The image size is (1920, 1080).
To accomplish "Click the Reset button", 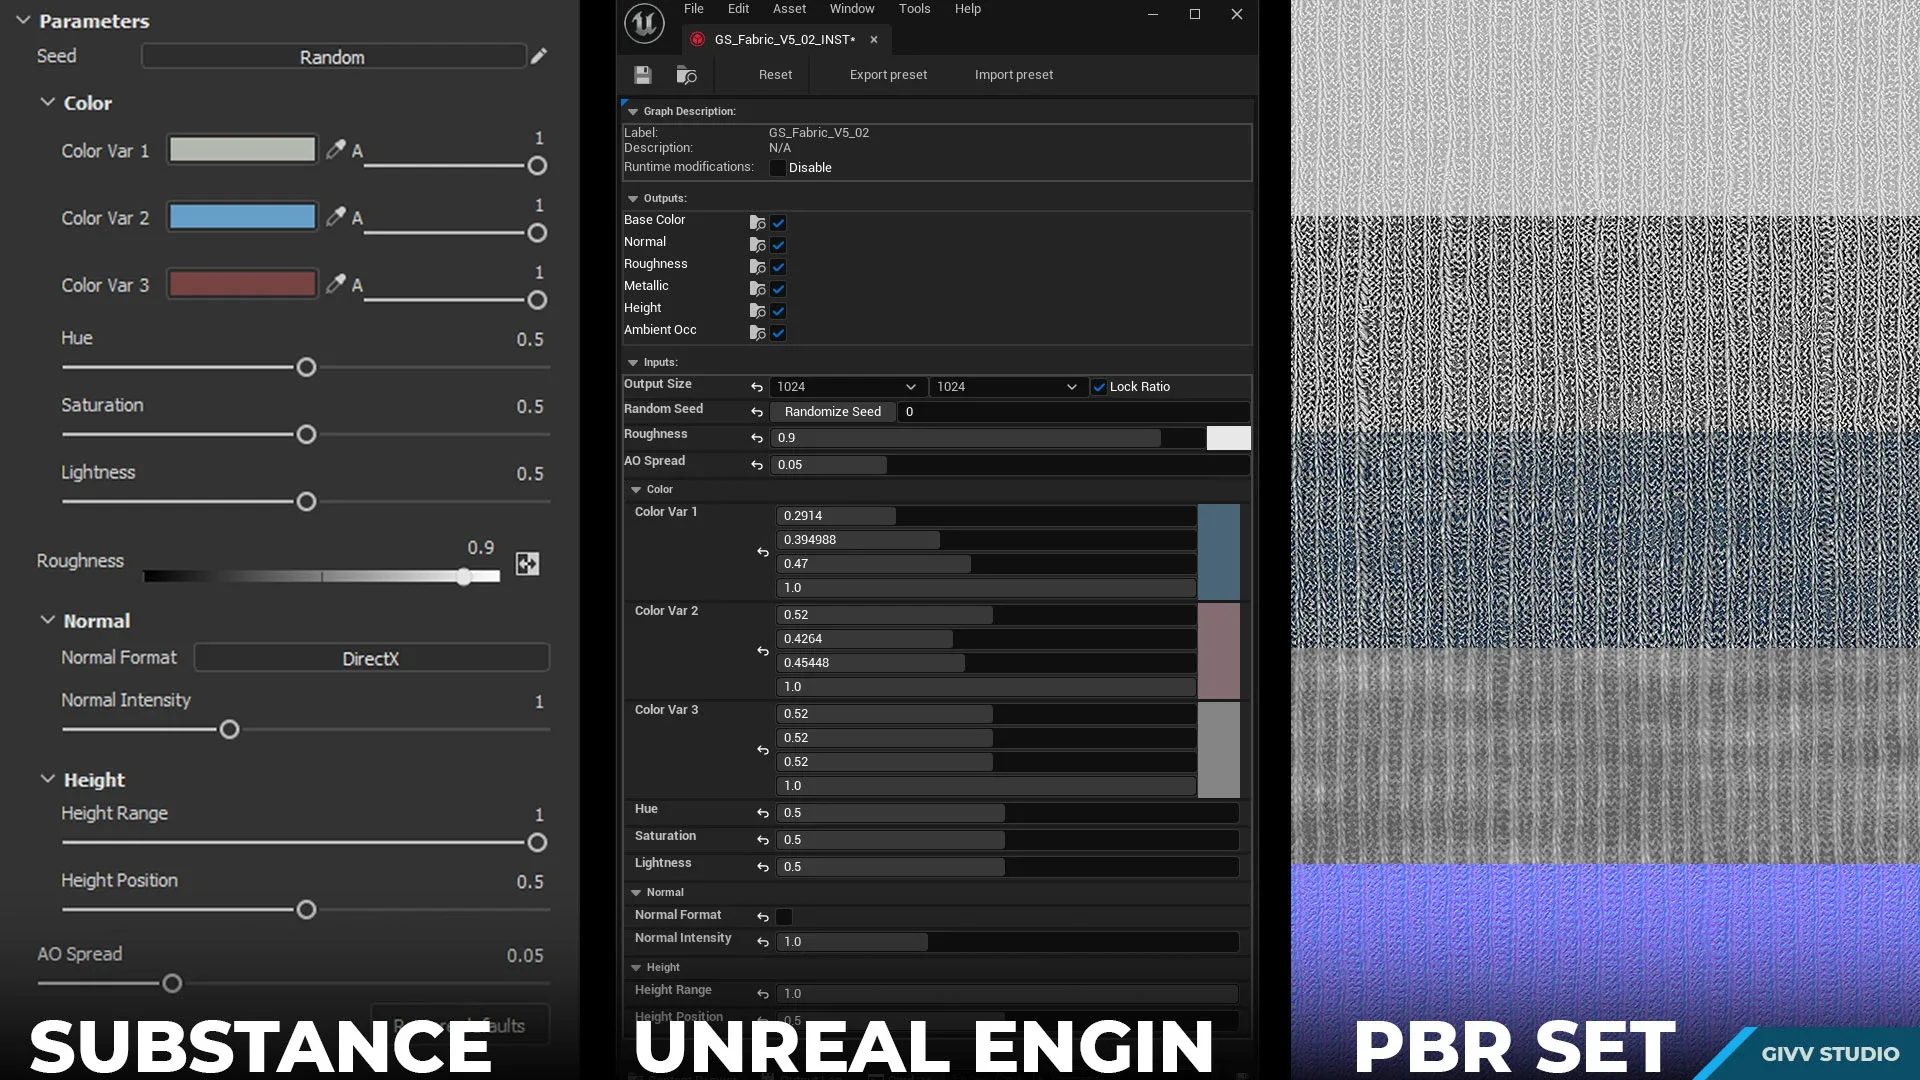I will pos(775,75).
